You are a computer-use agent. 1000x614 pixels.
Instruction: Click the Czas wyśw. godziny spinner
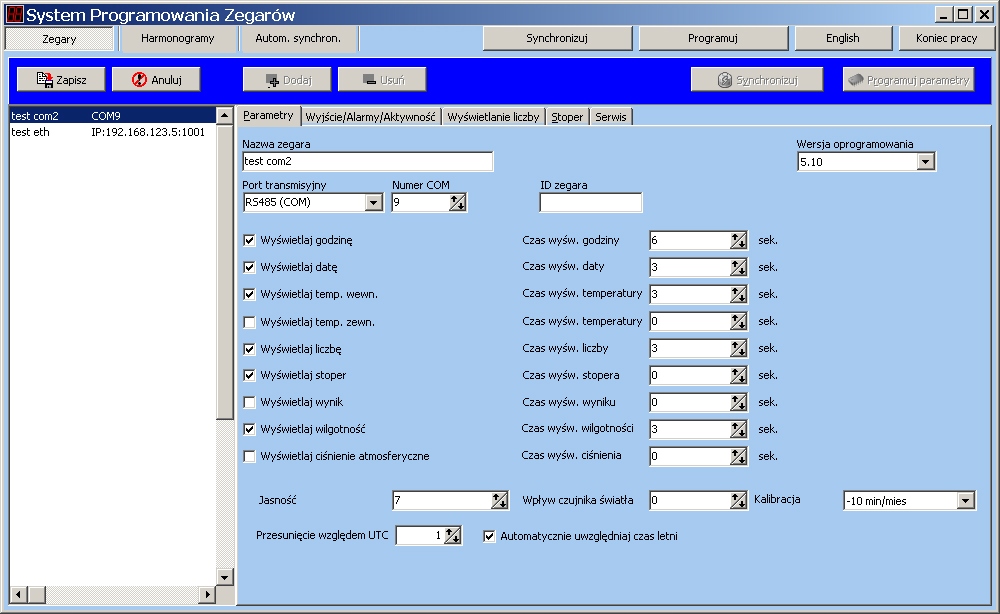pyautogui.click(x=739, y=240)
